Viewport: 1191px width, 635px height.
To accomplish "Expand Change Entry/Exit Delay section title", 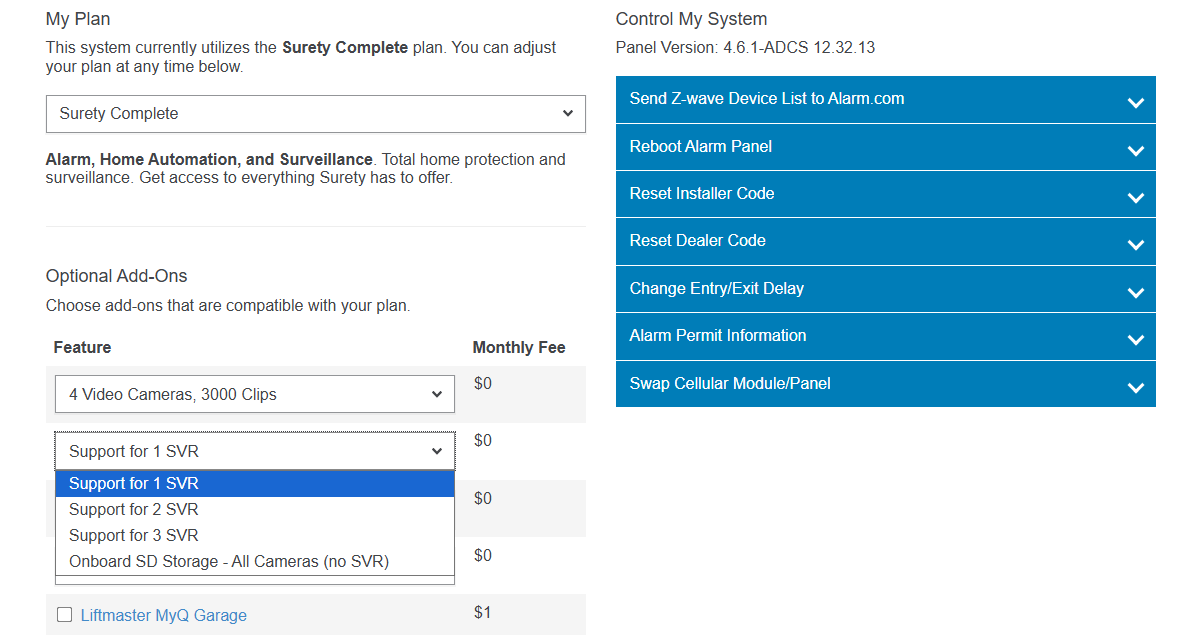I will coord(716,289).
